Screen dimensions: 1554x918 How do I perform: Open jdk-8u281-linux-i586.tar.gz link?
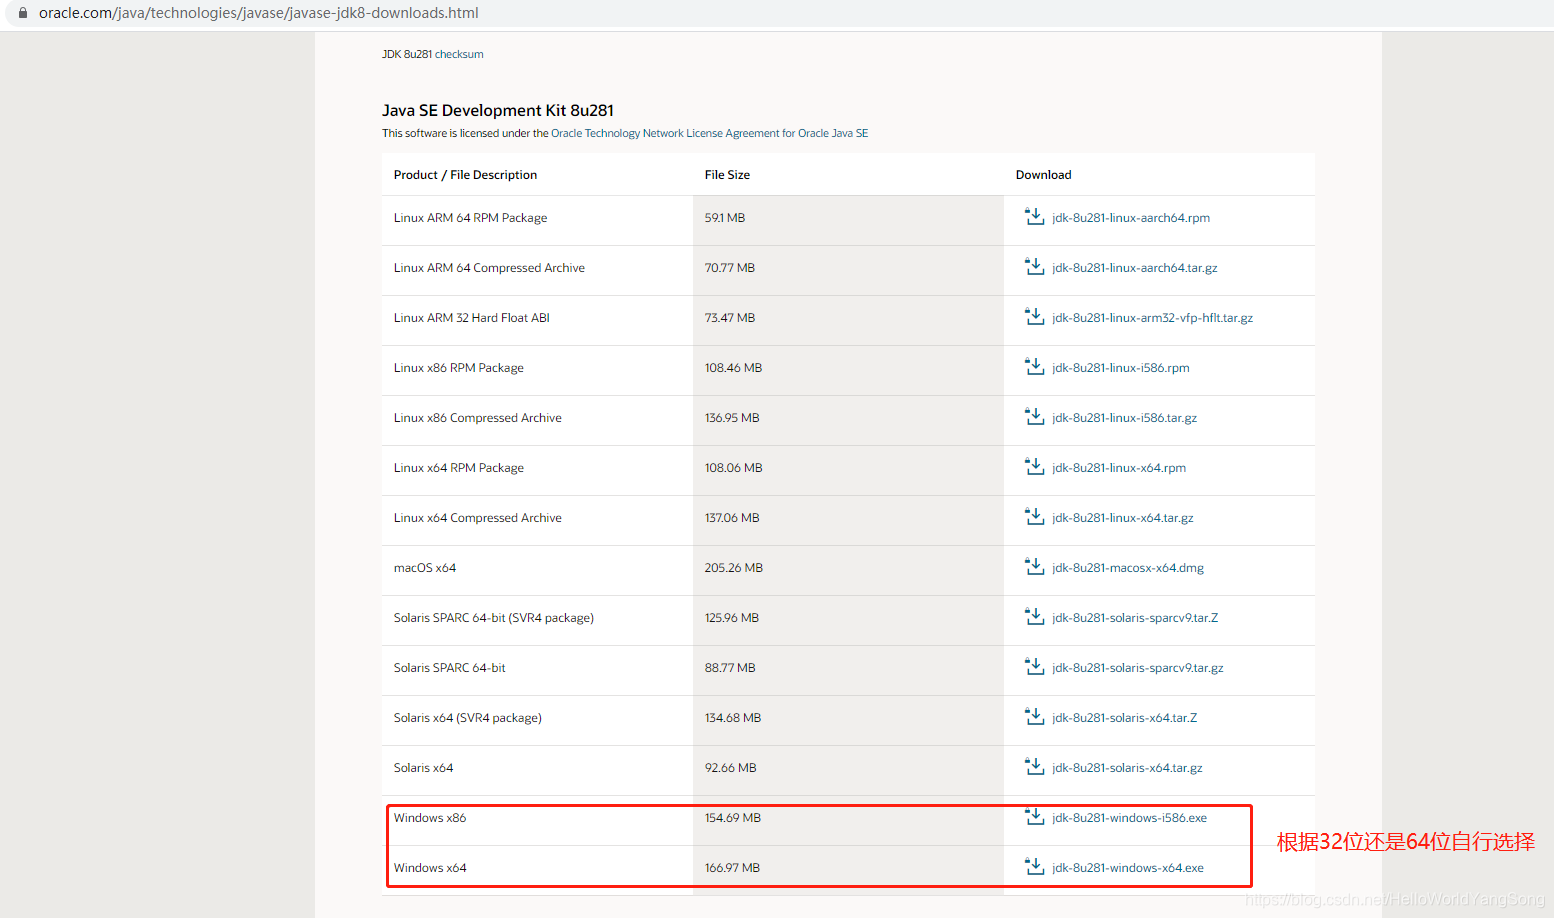(1125, 418)
